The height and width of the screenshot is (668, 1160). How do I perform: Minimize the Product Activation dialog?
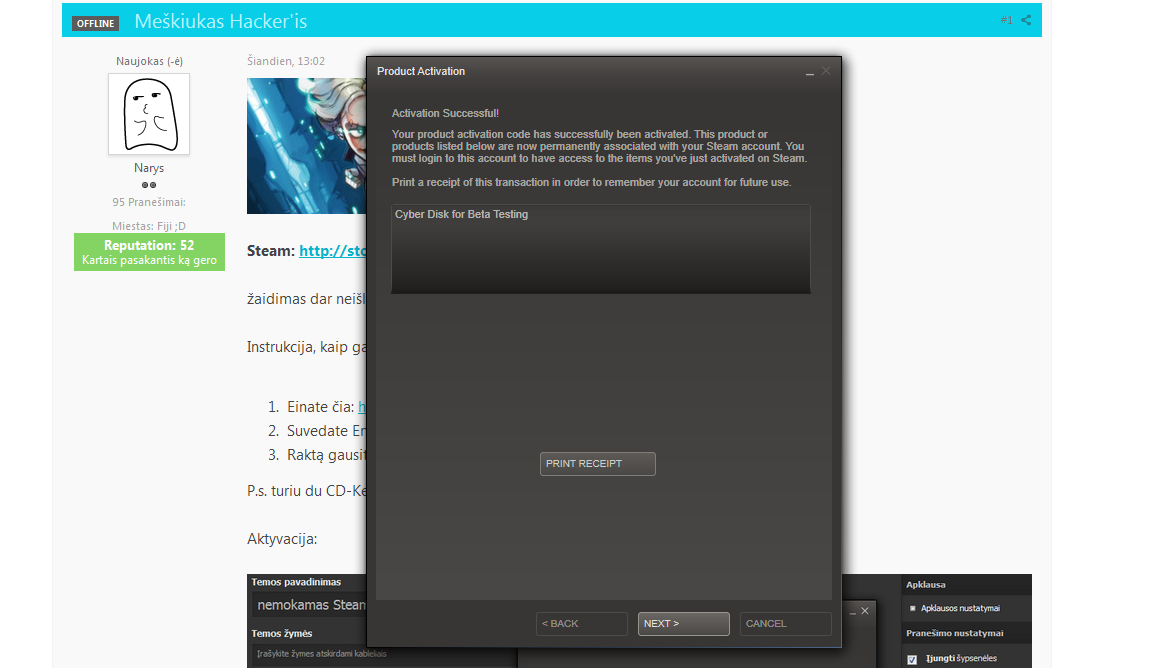click(809, 72)
